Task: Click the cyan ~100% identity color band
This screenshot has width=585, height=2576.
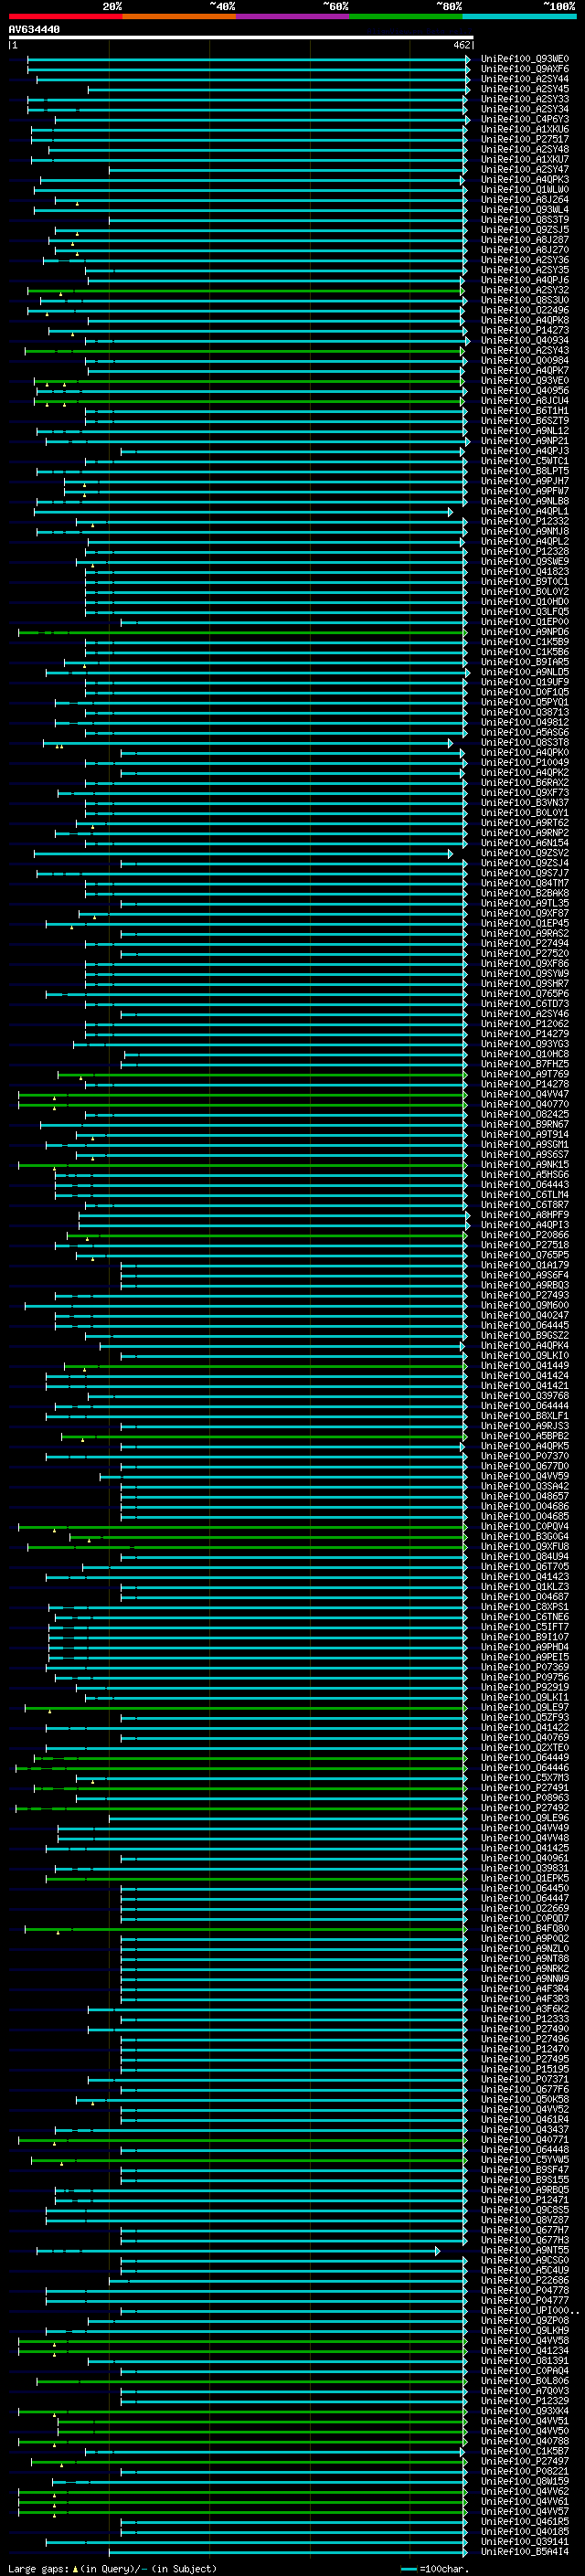Action: click(519, 16)
